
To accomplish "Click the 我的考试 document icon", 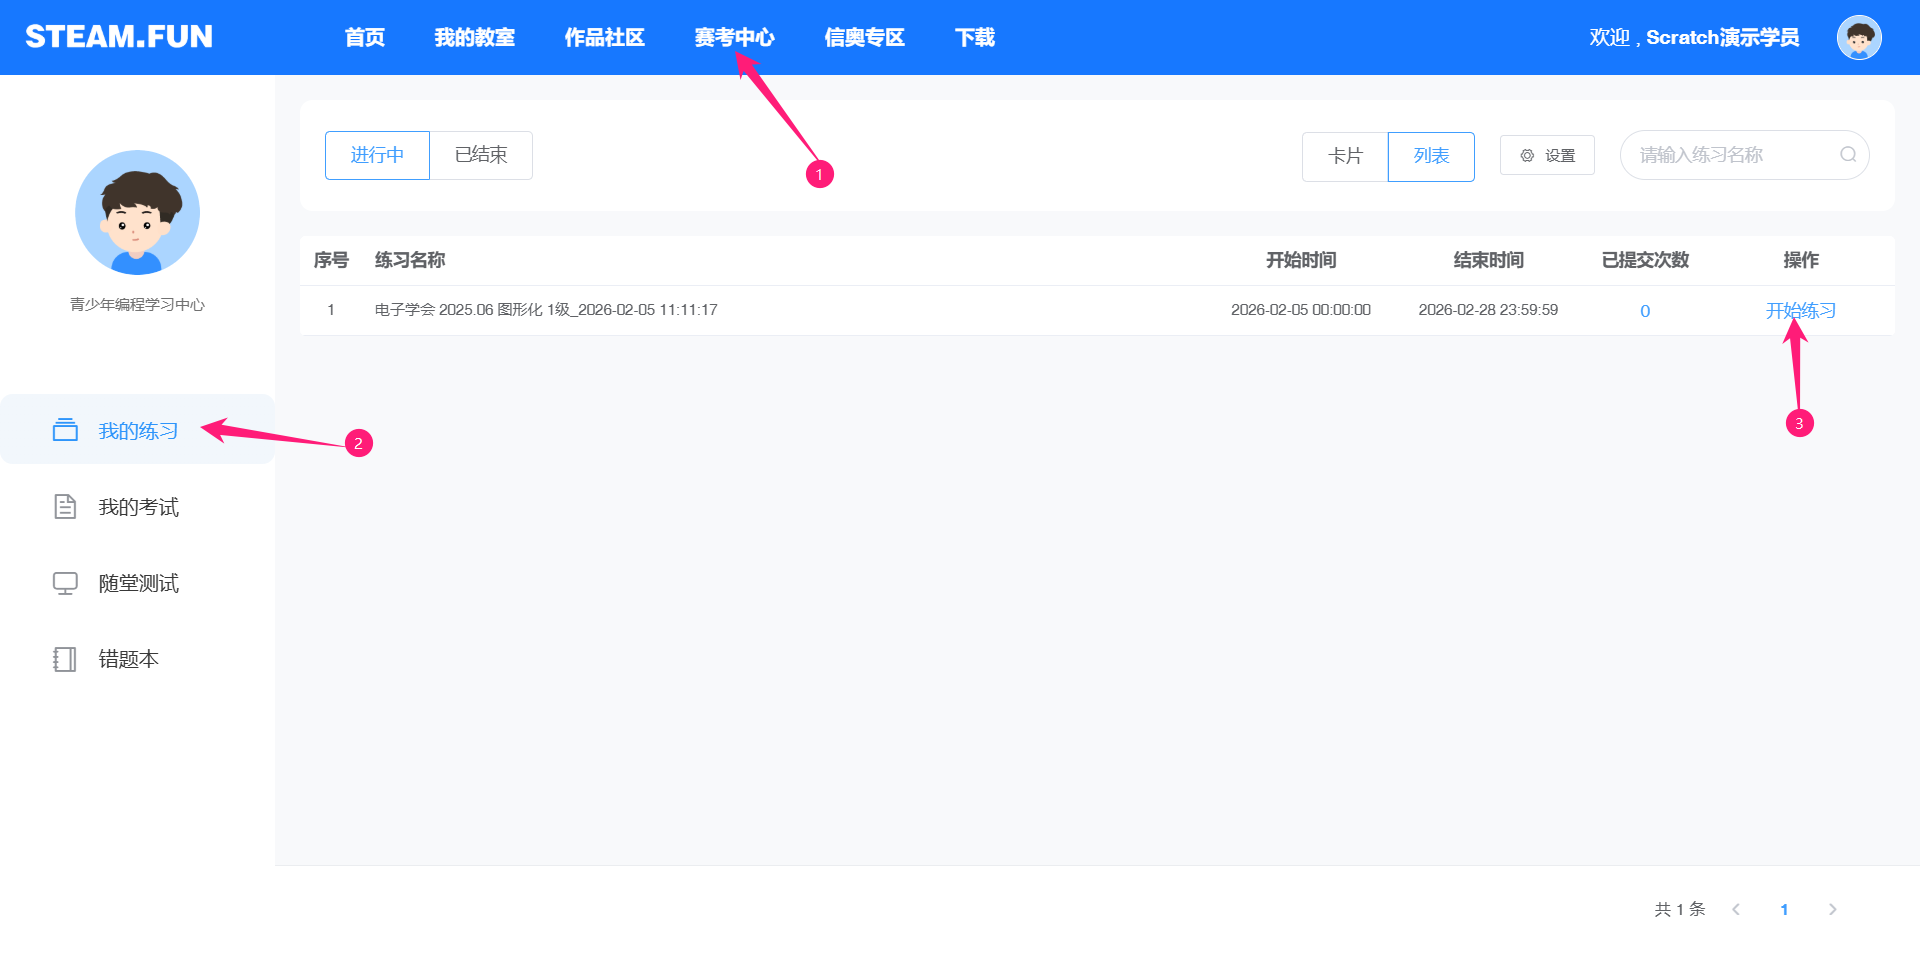I will click(x=65, y=506).
